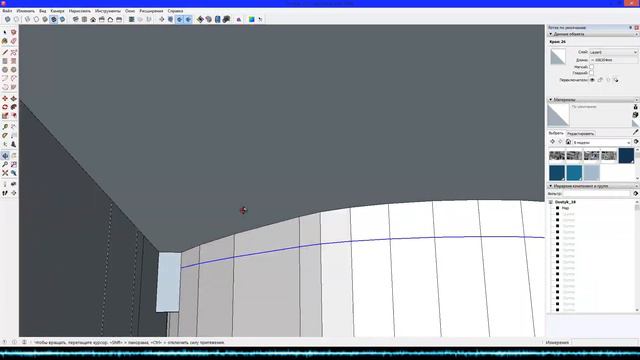640x360 pixels.
Task: Choose the Rotate tool
Action: pyautogui.click(x=5, y=107)
